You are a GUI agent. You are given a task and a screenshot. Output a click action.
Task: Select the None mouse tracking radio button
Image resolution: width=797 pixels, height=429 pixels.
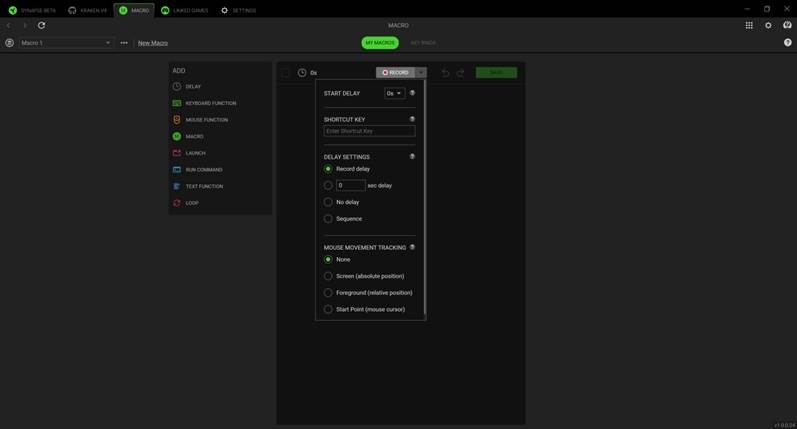[x=328, y=259]
